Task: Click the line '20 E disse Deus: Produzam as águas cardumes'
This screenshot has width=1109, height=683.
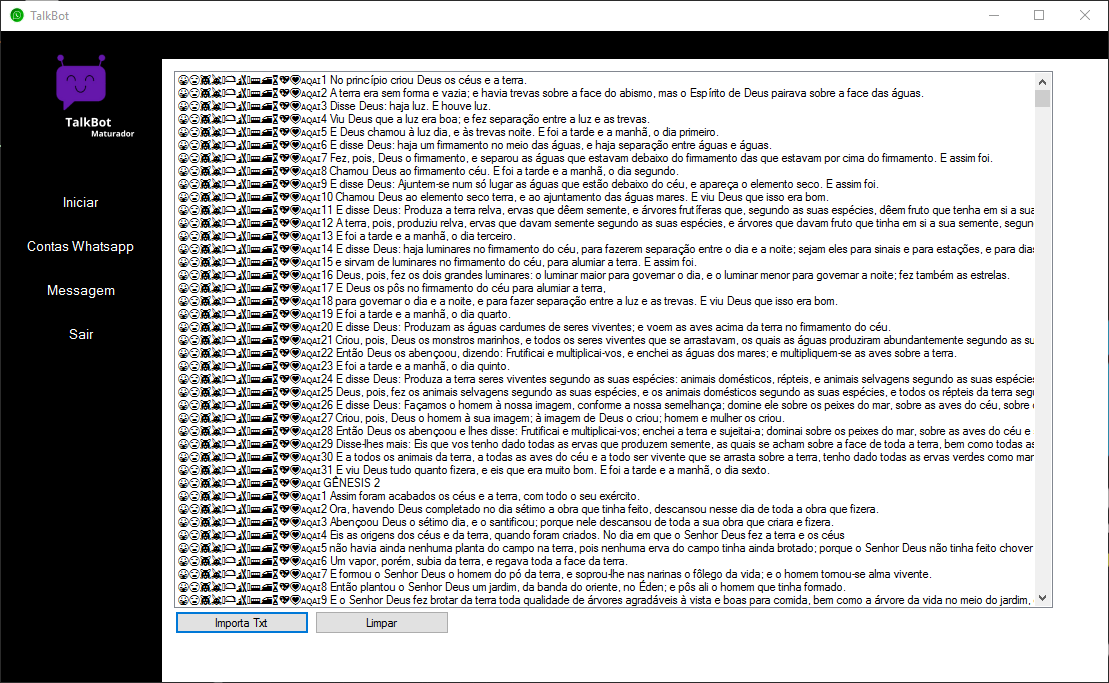Action: tap(534, 327)
